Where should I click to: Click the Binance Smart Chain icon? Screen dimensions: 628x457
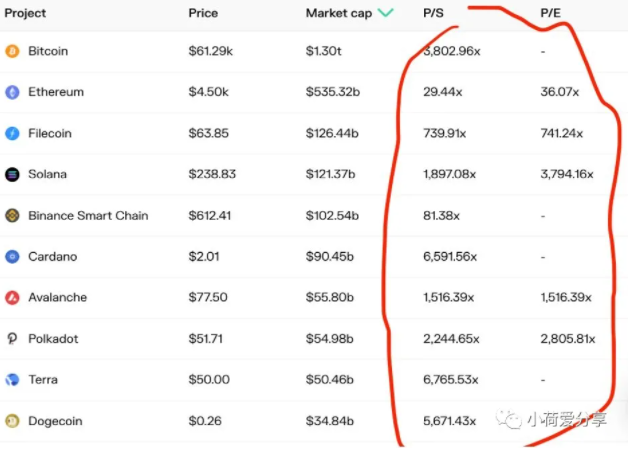(12, 215)
